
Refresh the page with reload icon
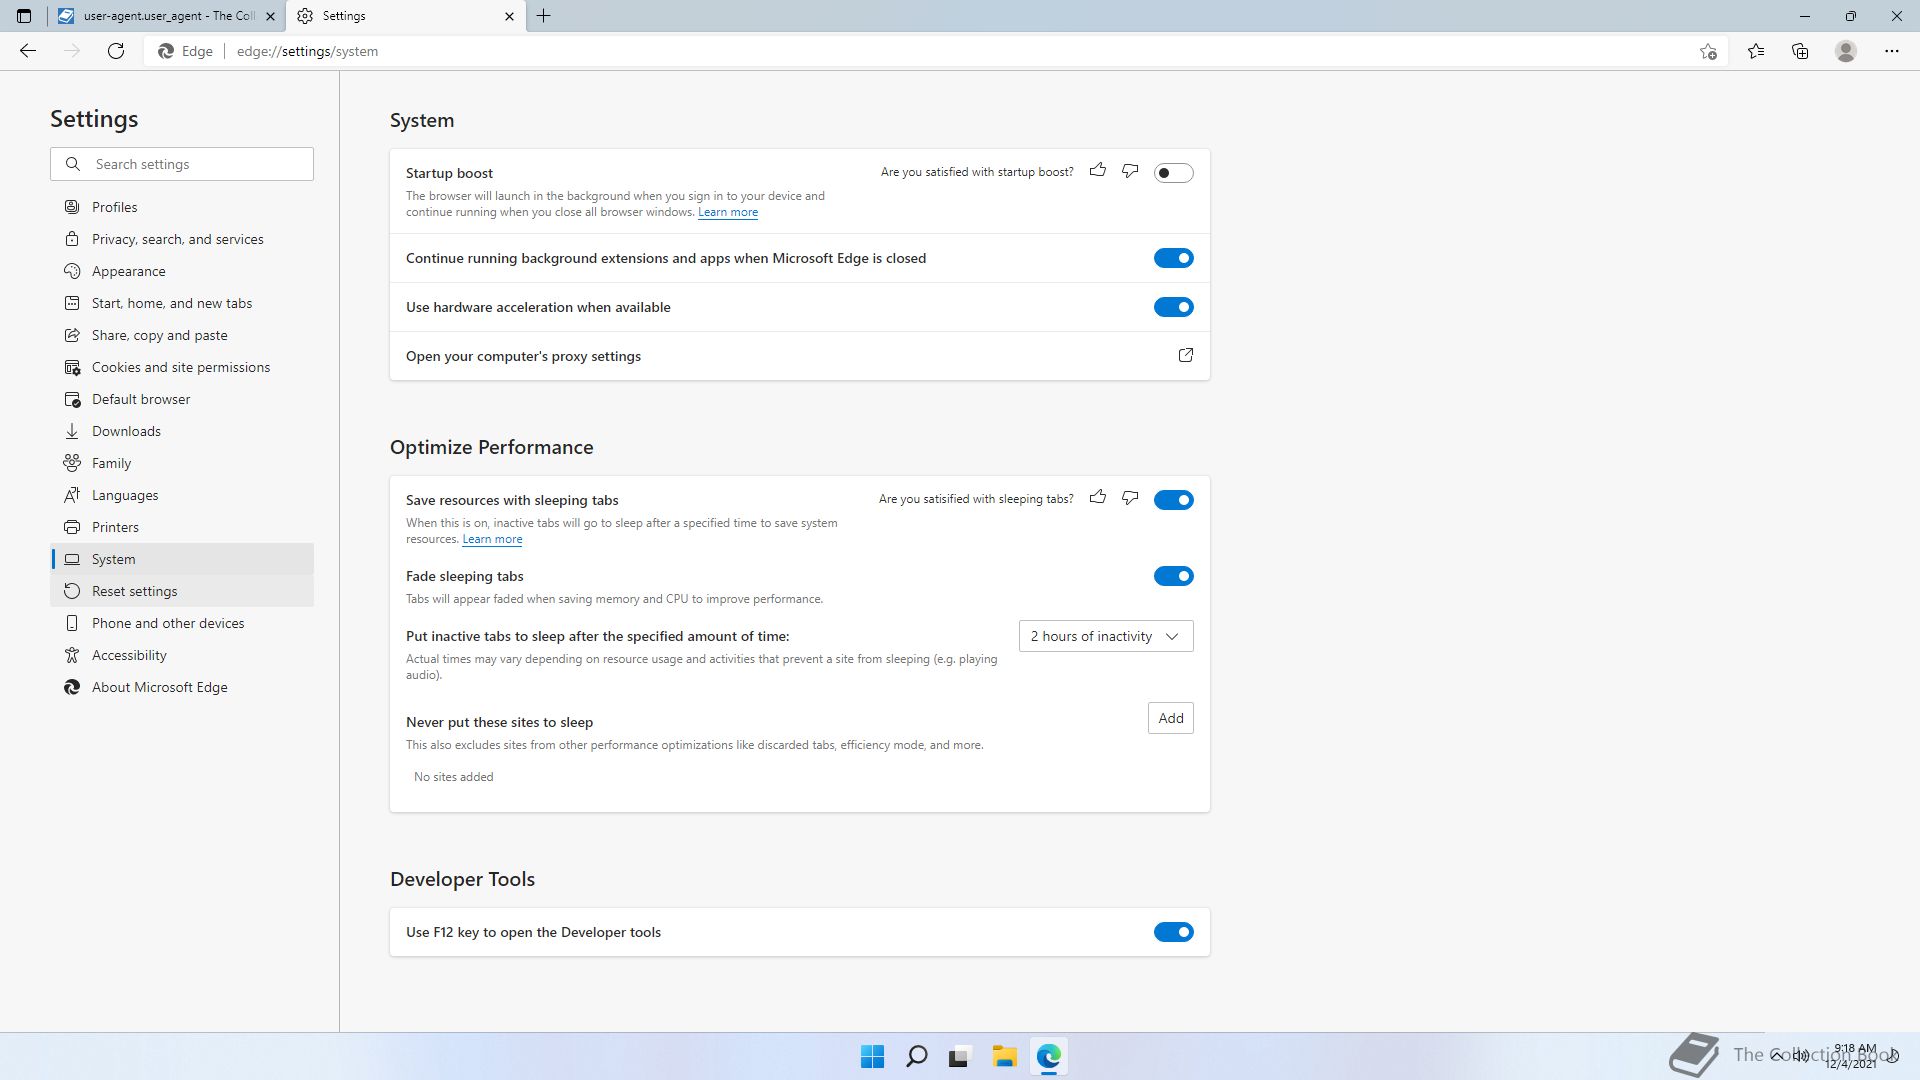pos(116,51)
